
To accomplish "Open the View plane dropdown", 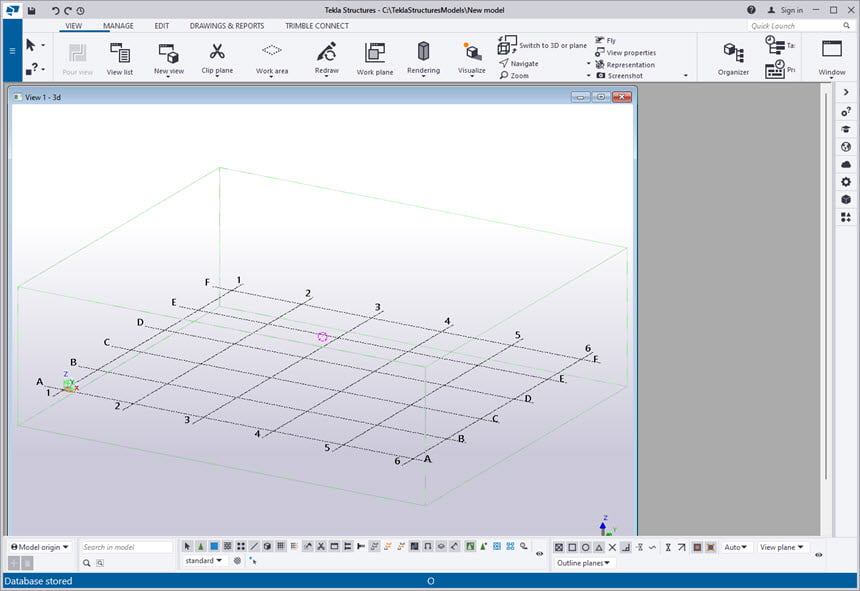I will (782, 547).
